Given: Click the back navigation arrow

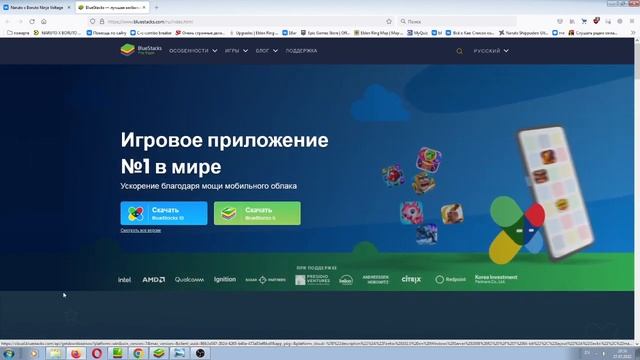Looking at the screenshot, I should [x=8, y=21].
